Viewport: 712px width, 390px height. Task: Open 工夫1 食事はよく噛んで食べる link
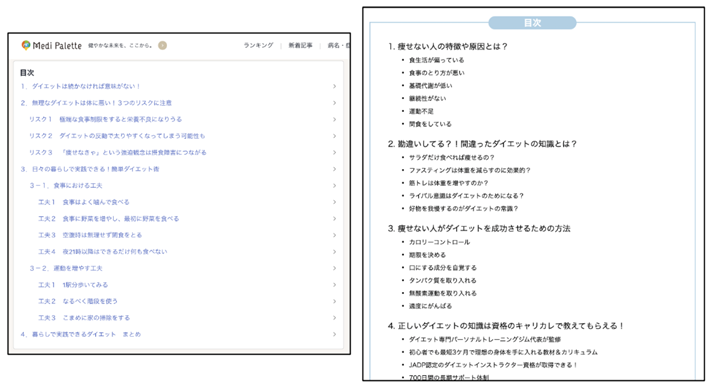click(84, 202)
